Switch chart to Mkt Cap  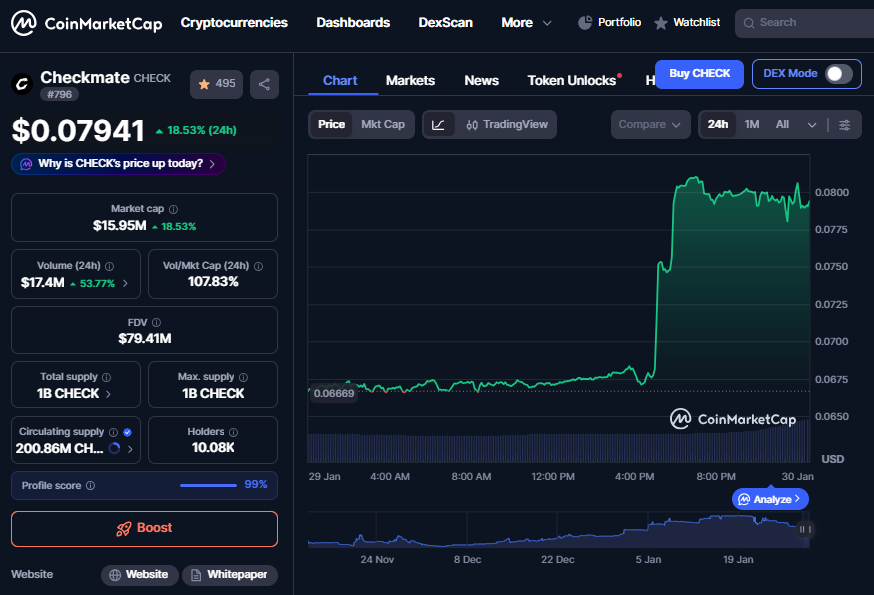coord(383,124)
